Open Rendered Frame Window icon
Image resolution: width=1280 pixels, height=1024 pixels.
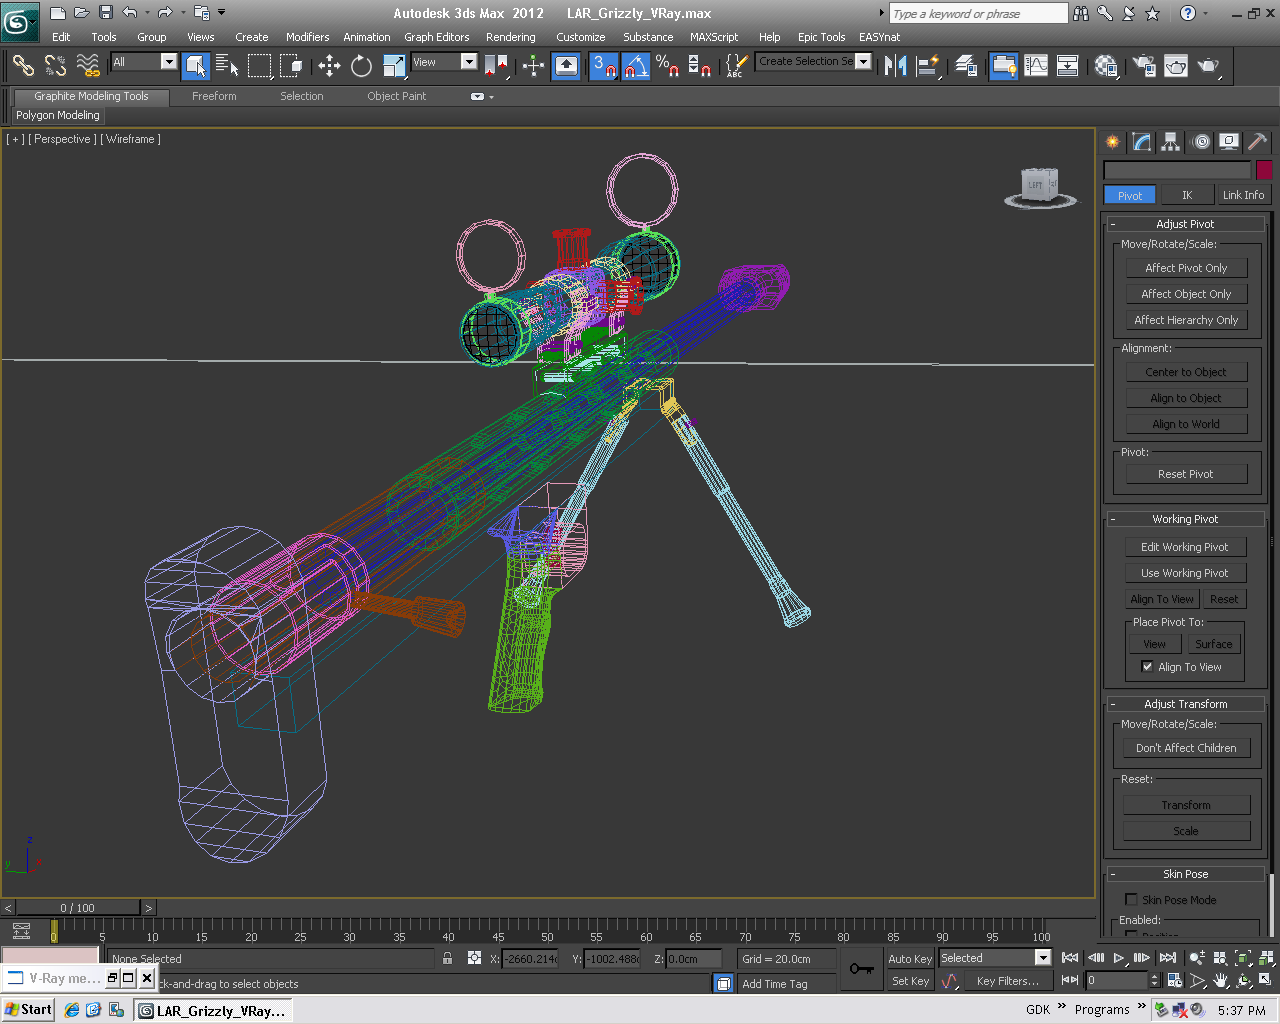click(x=1176, y=66)
